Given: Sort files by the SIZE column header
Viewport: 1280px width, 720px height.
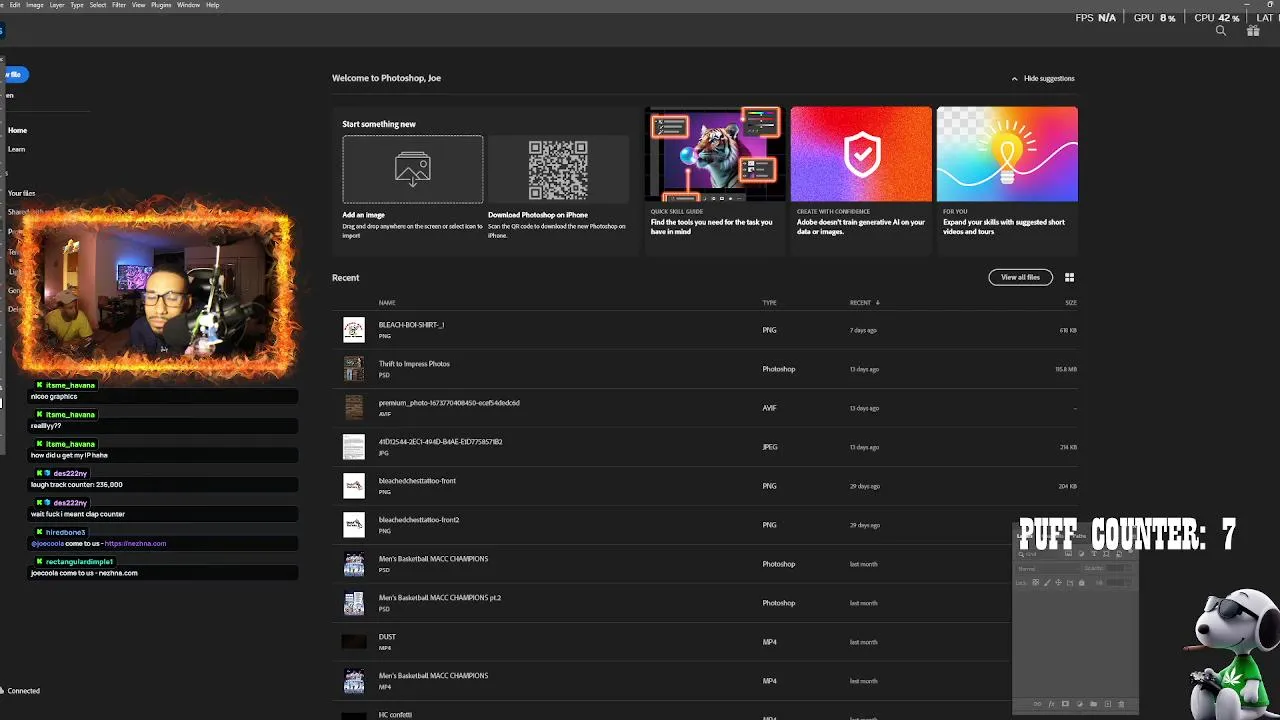Looking at the screenshot, I should point(1071,302).
